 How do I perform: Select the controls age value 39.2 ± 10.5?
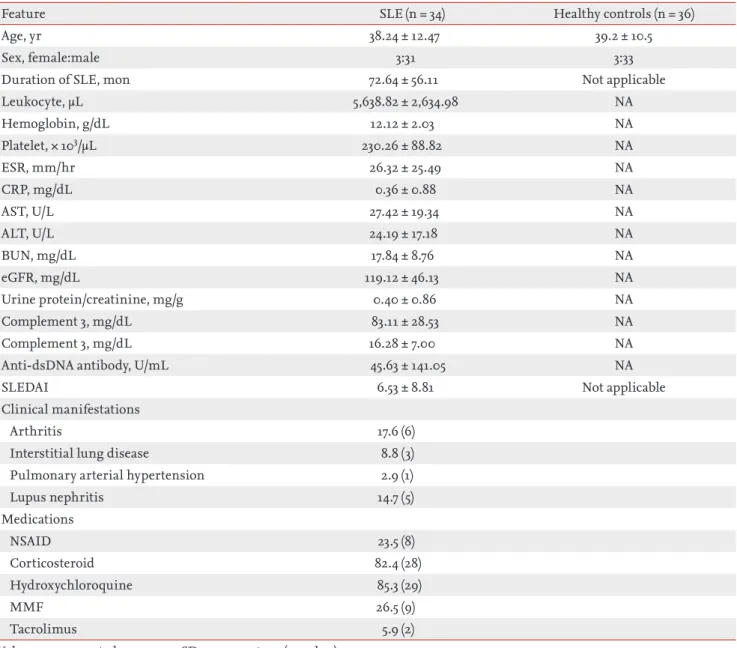(x=623, y=37)
